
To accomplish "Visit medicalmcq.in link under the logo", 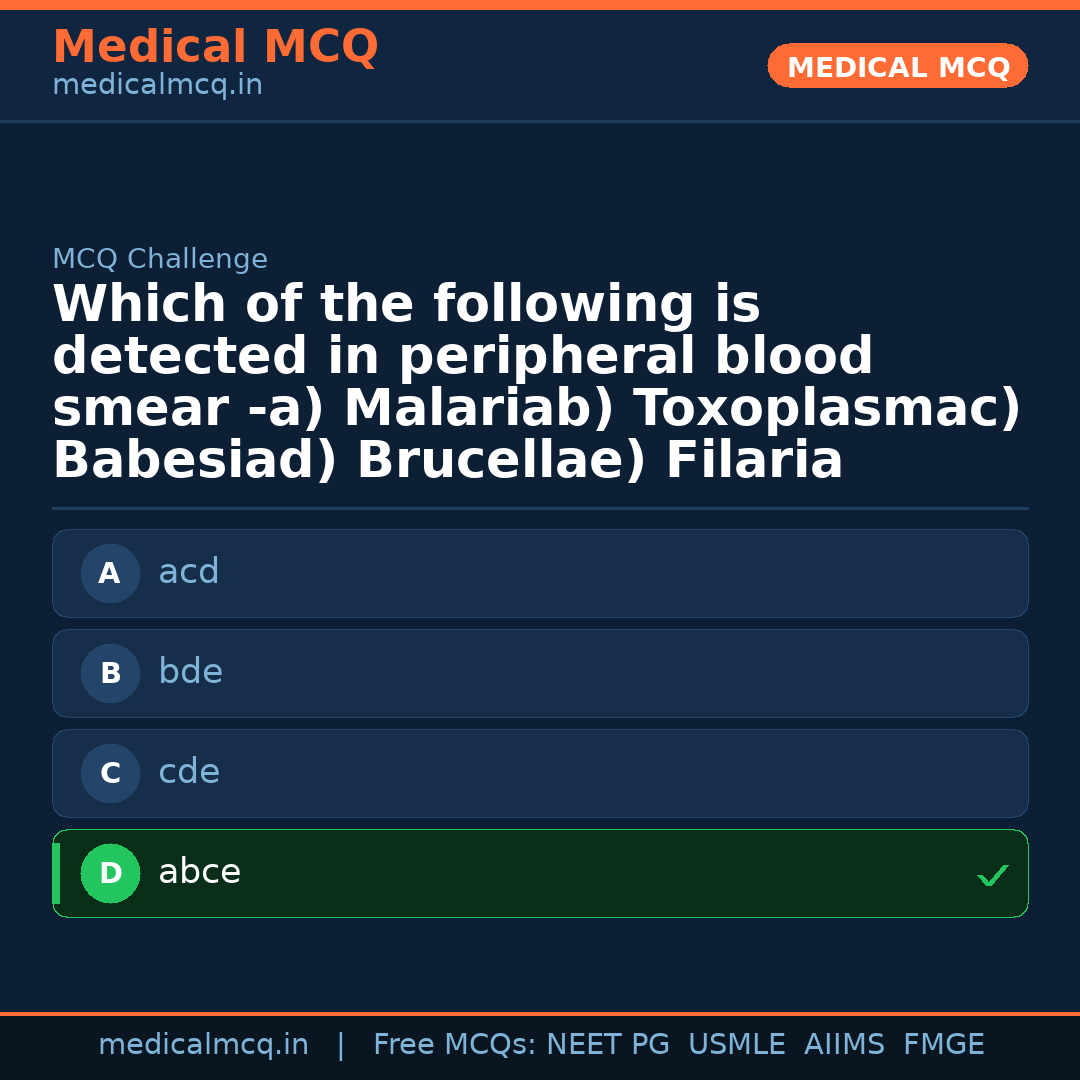I will 157,84.
